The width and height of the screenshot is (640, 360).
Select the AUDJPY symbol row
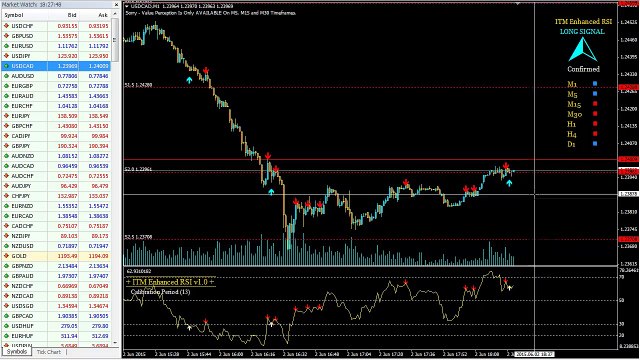point(56,186)
